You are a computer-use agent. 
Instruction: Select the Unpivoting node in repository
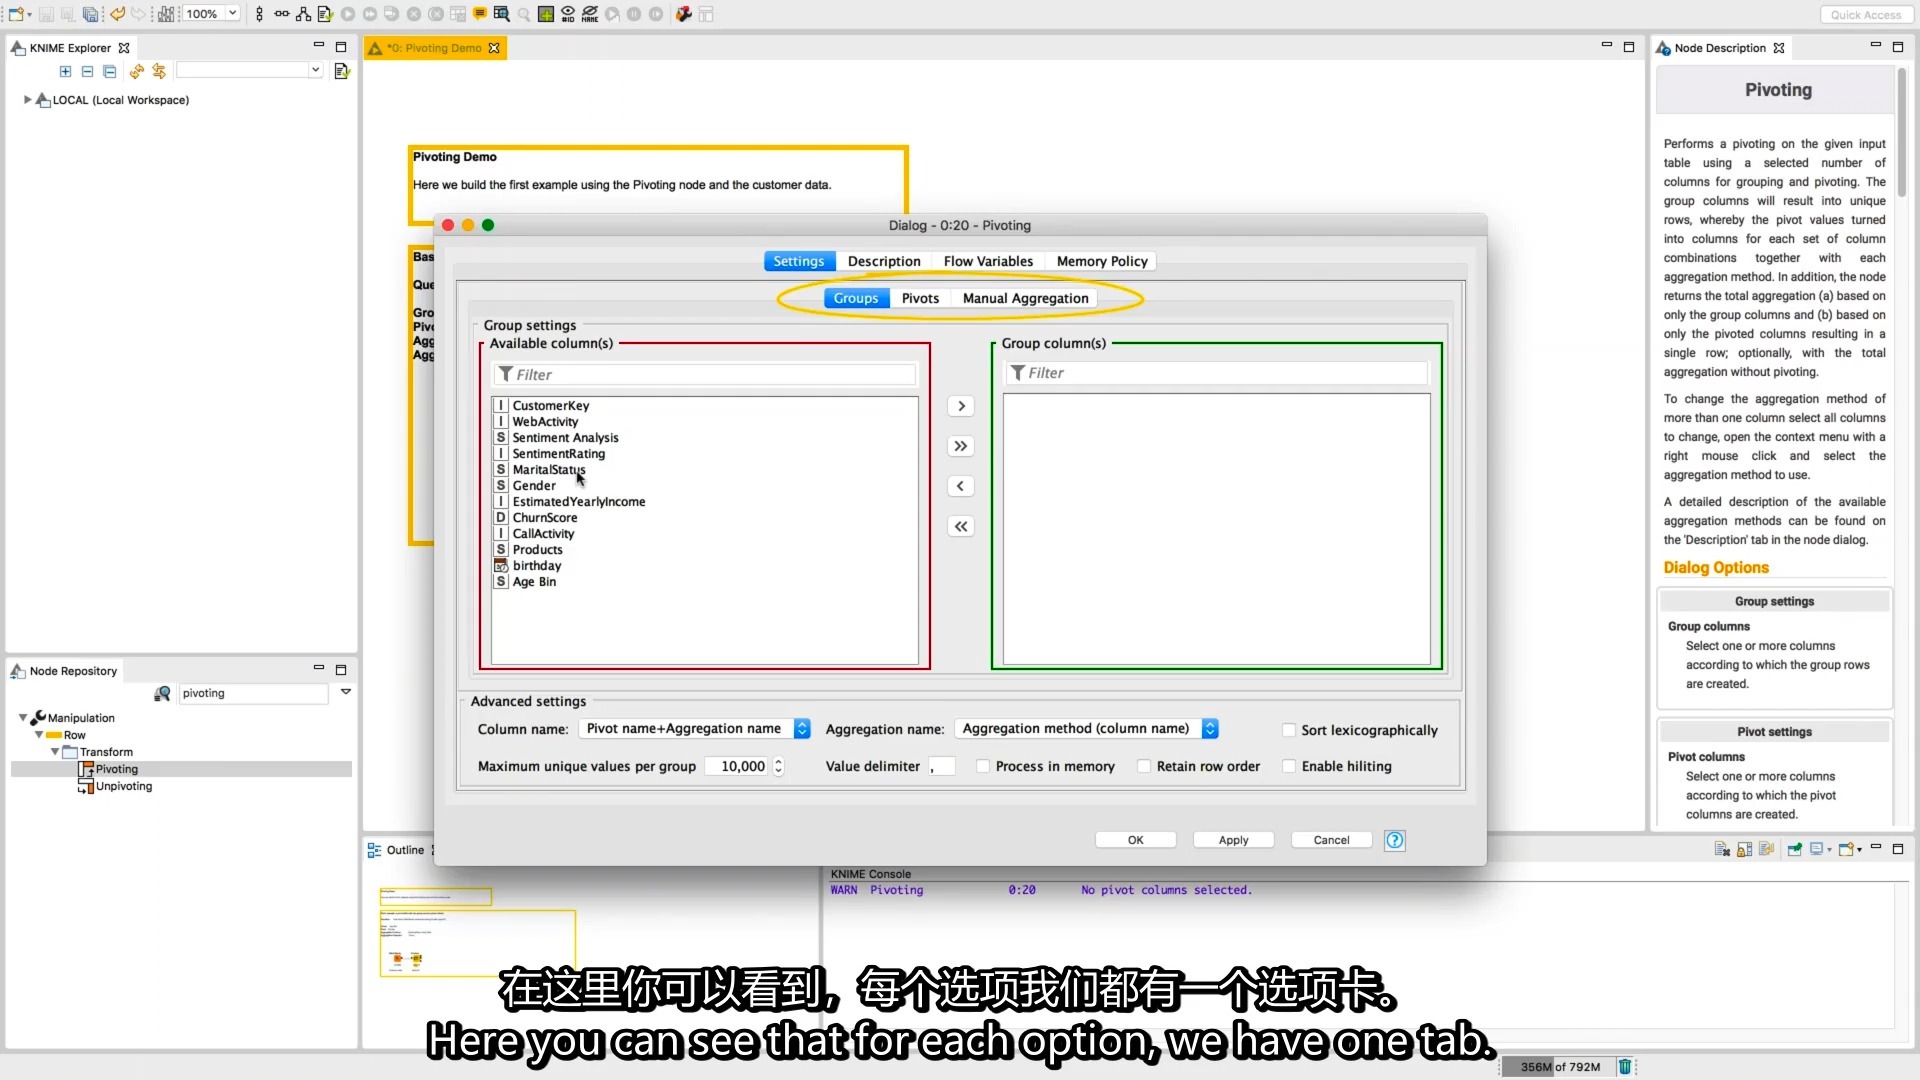(x=115, y=786)
